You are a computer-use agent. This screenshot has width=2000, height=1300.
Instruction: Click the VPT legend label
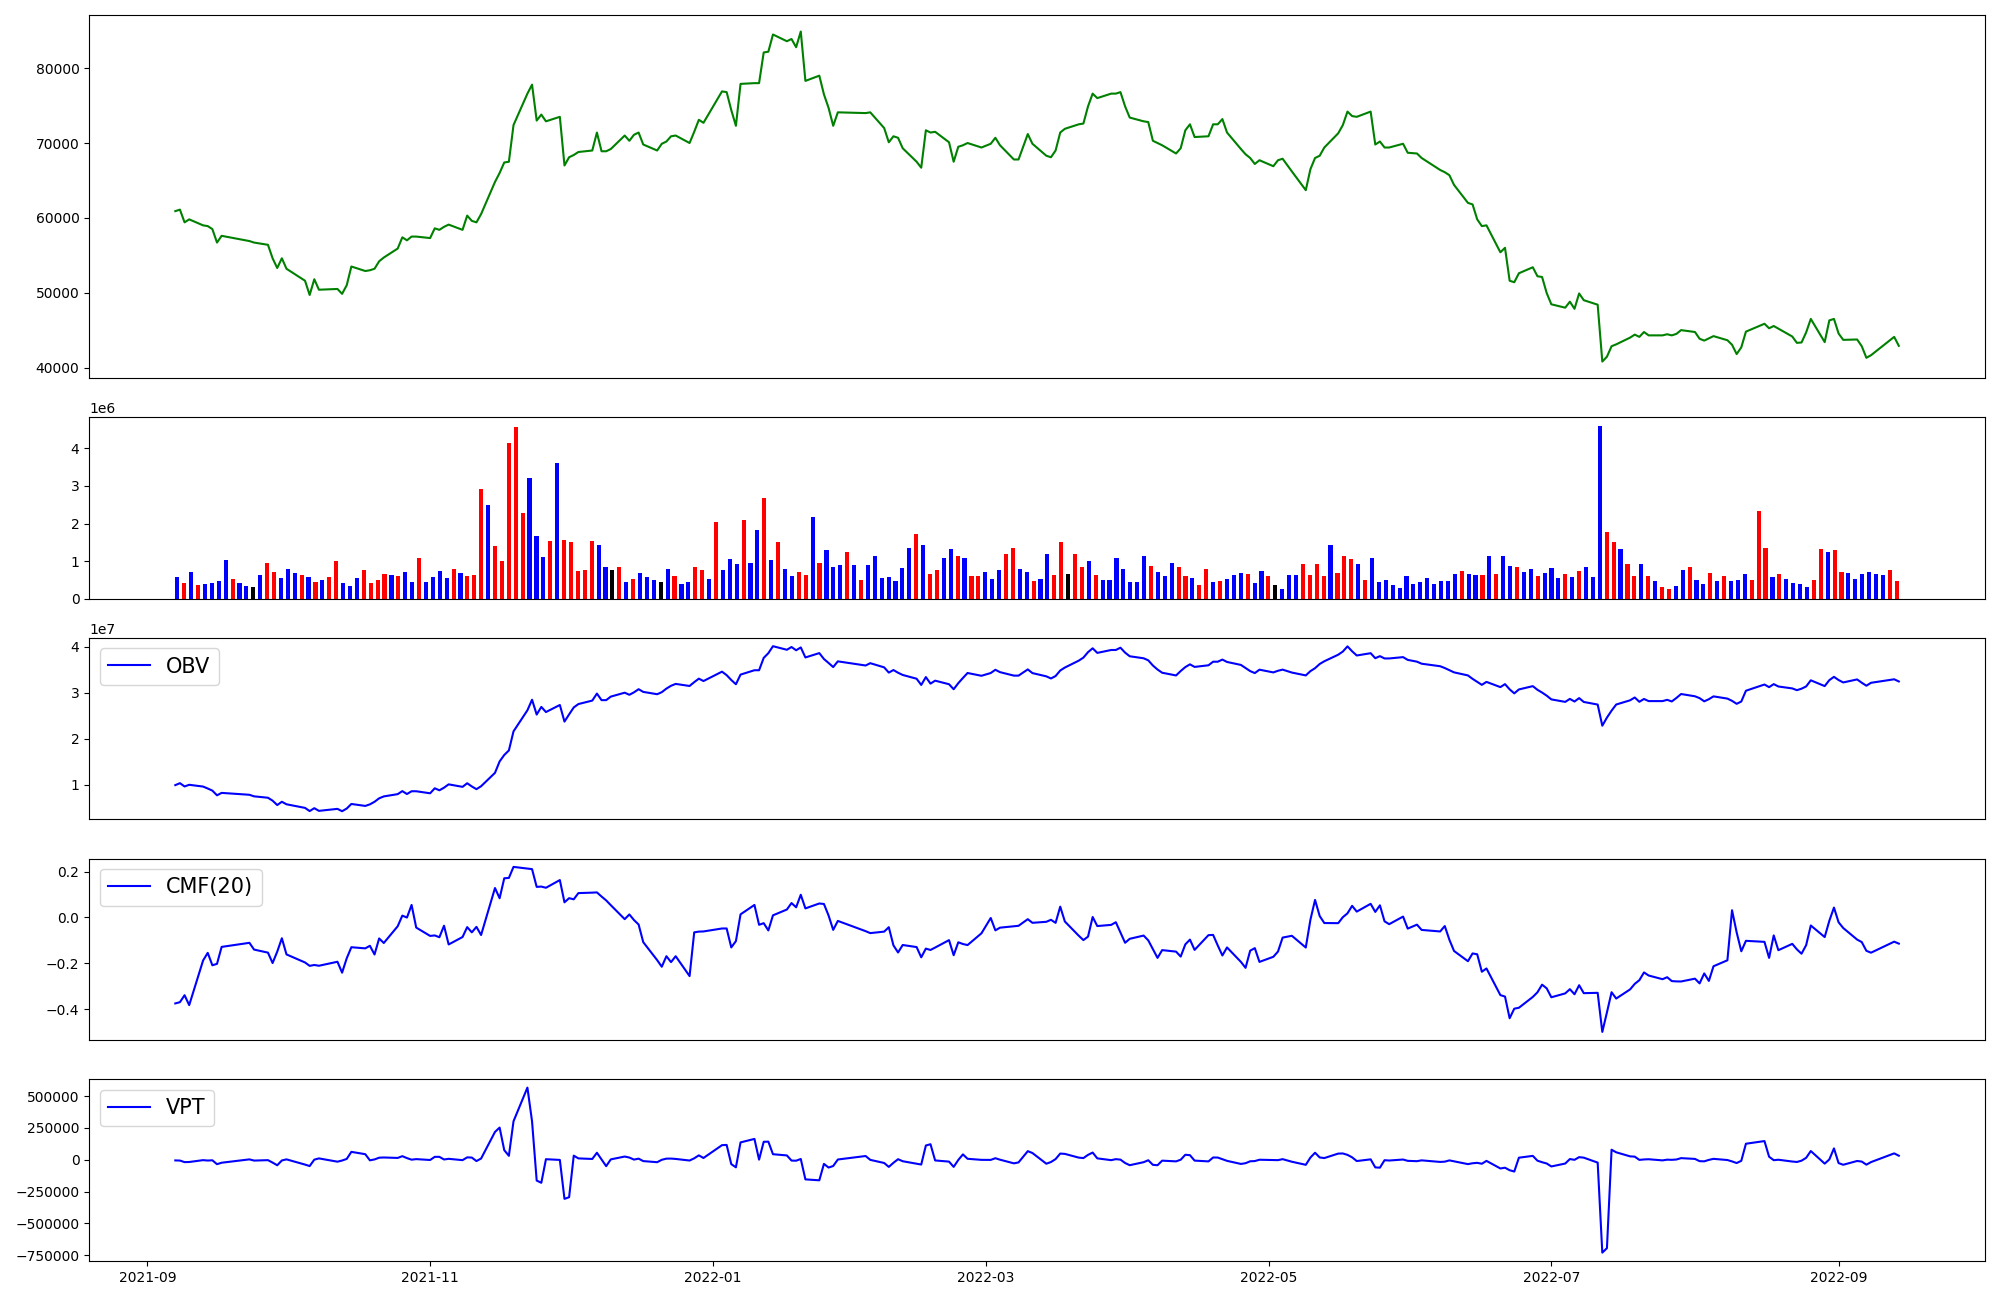pos(185,1107)
